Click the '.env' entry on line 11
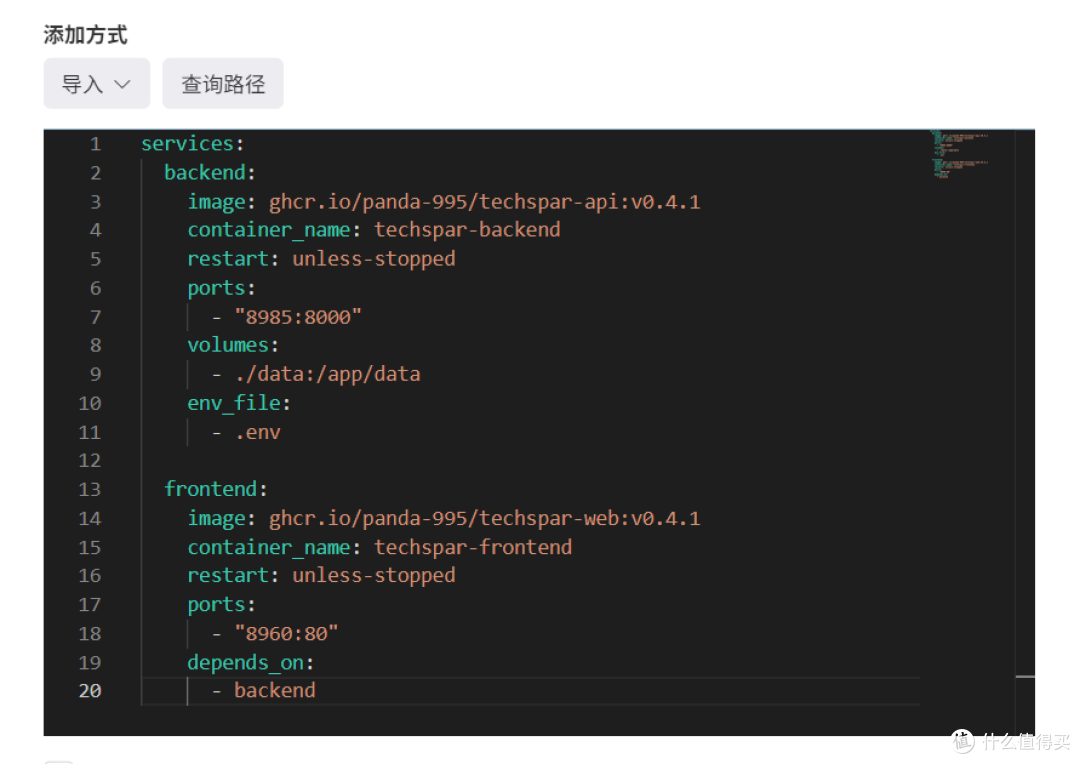 tap(258, 432)
